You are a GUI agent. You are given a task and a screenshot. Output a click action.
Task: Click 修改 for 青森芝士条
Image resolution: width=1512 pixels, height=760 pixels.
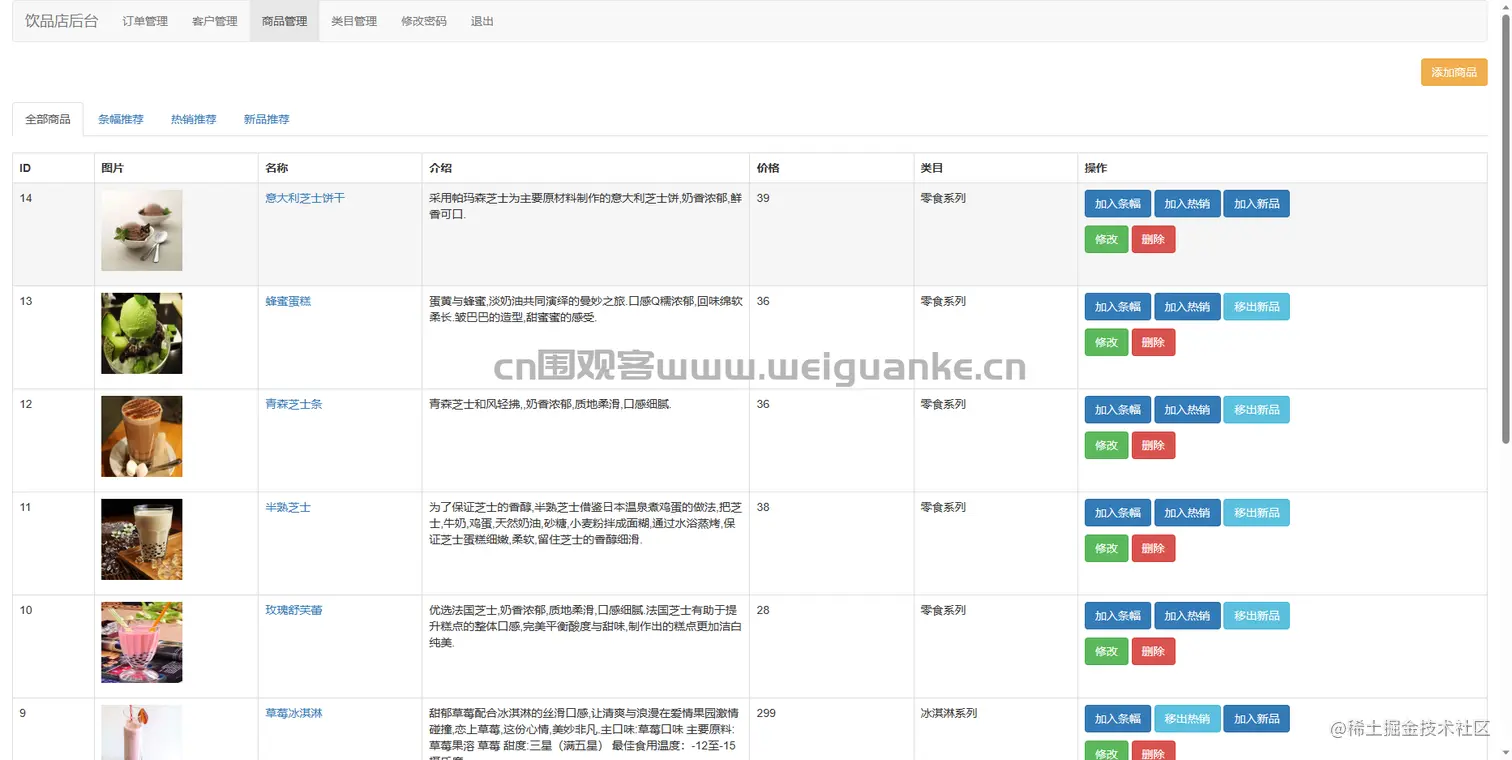click(x=1106, y=445)
